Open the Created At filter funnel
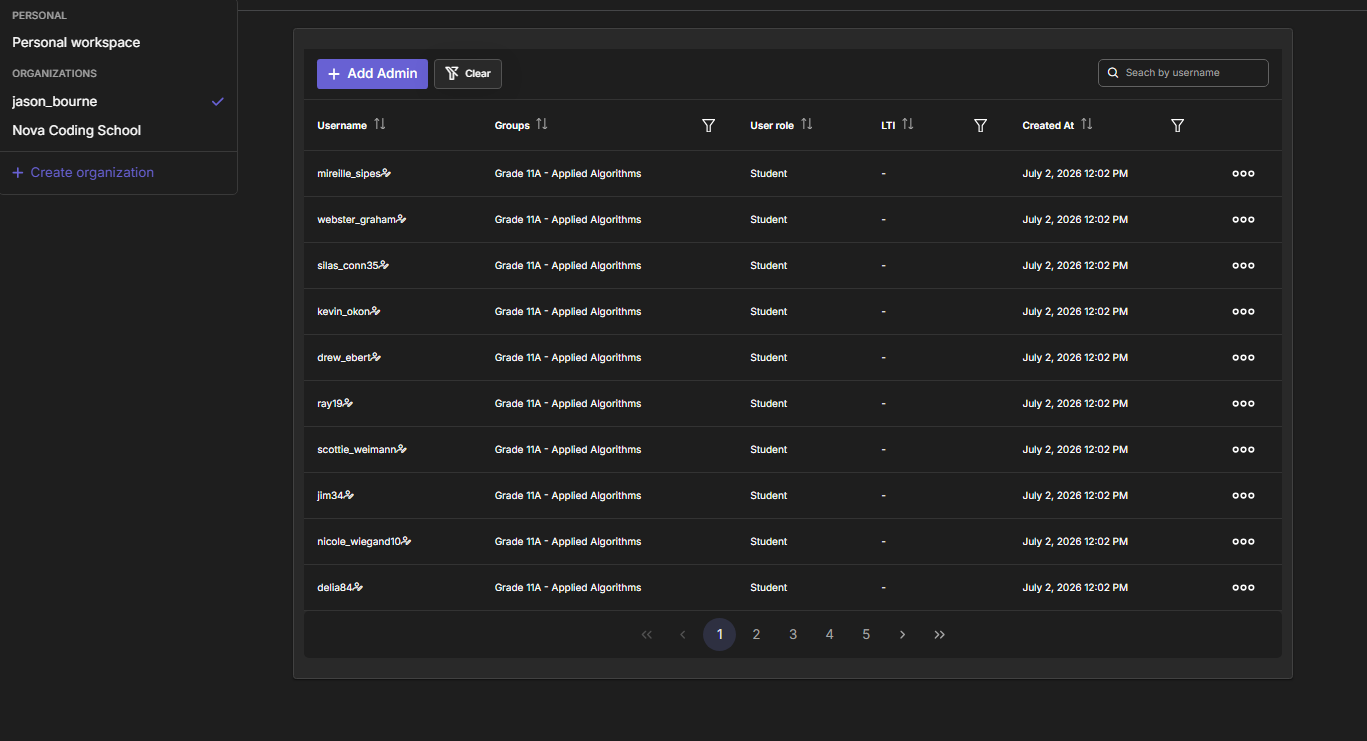Viewport: 1367px width, 741px height. (1178, 125)
